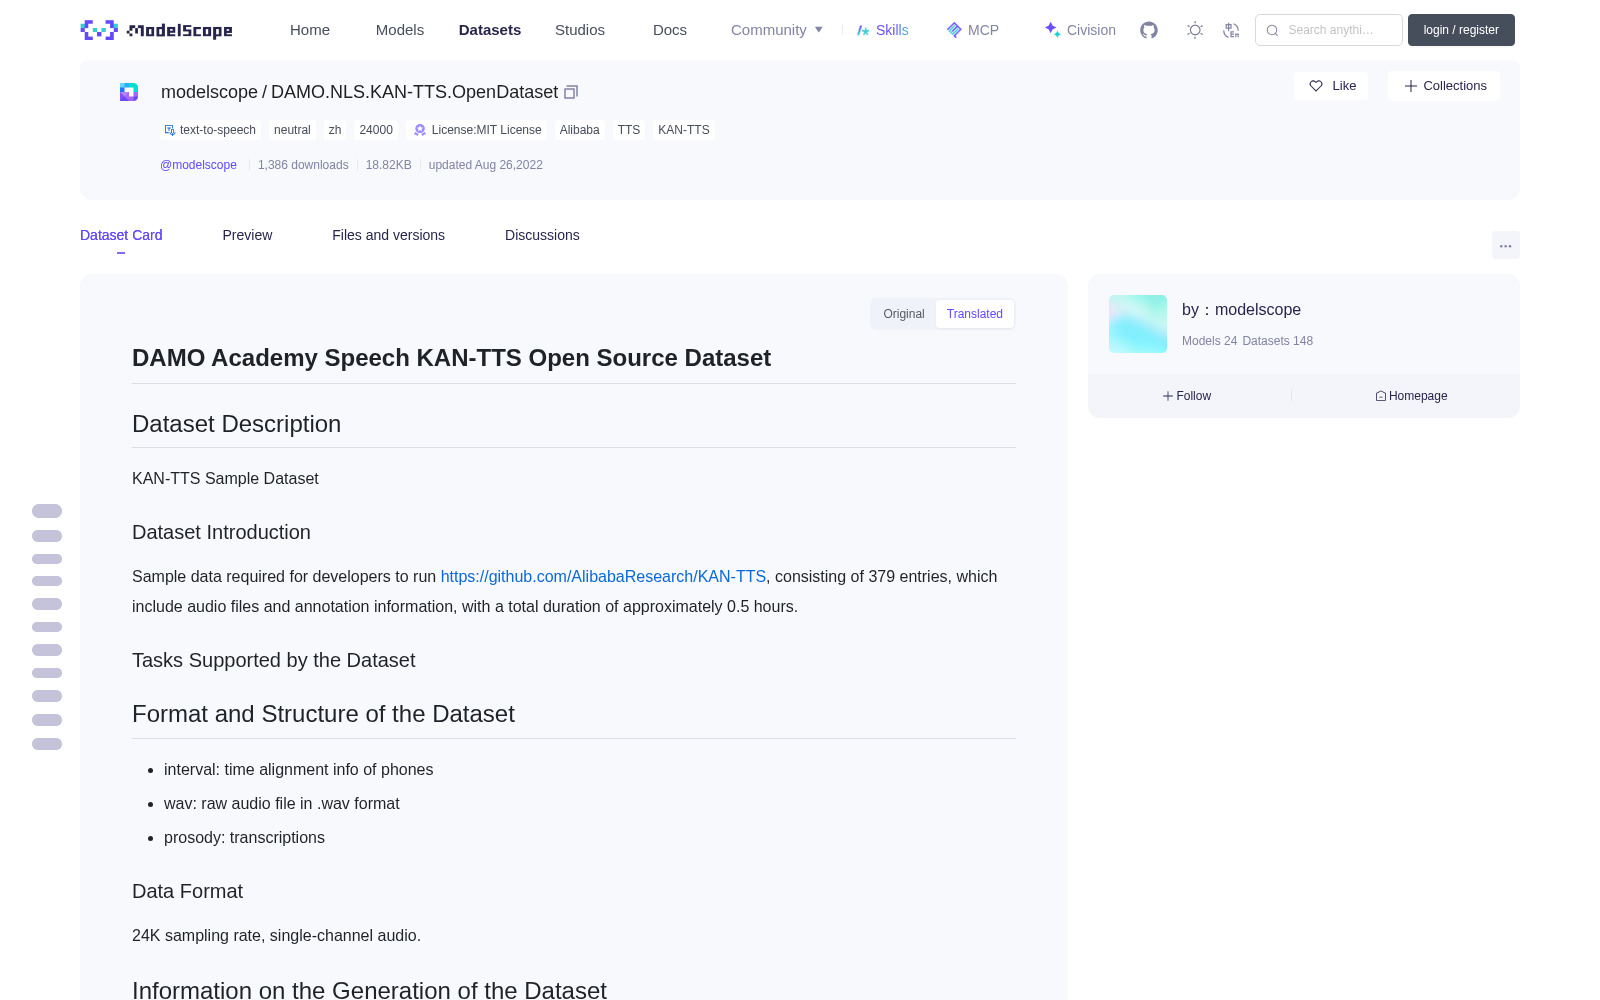Switch to the Dataset Card tab
The width and height of the screenshot is (1600, 1000).
[x=121, y=235]
